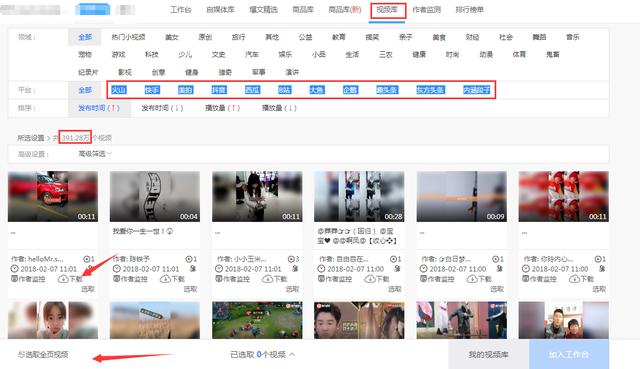Open the 工作台 tab
The image size is (640, 369).
pos(181,9)
